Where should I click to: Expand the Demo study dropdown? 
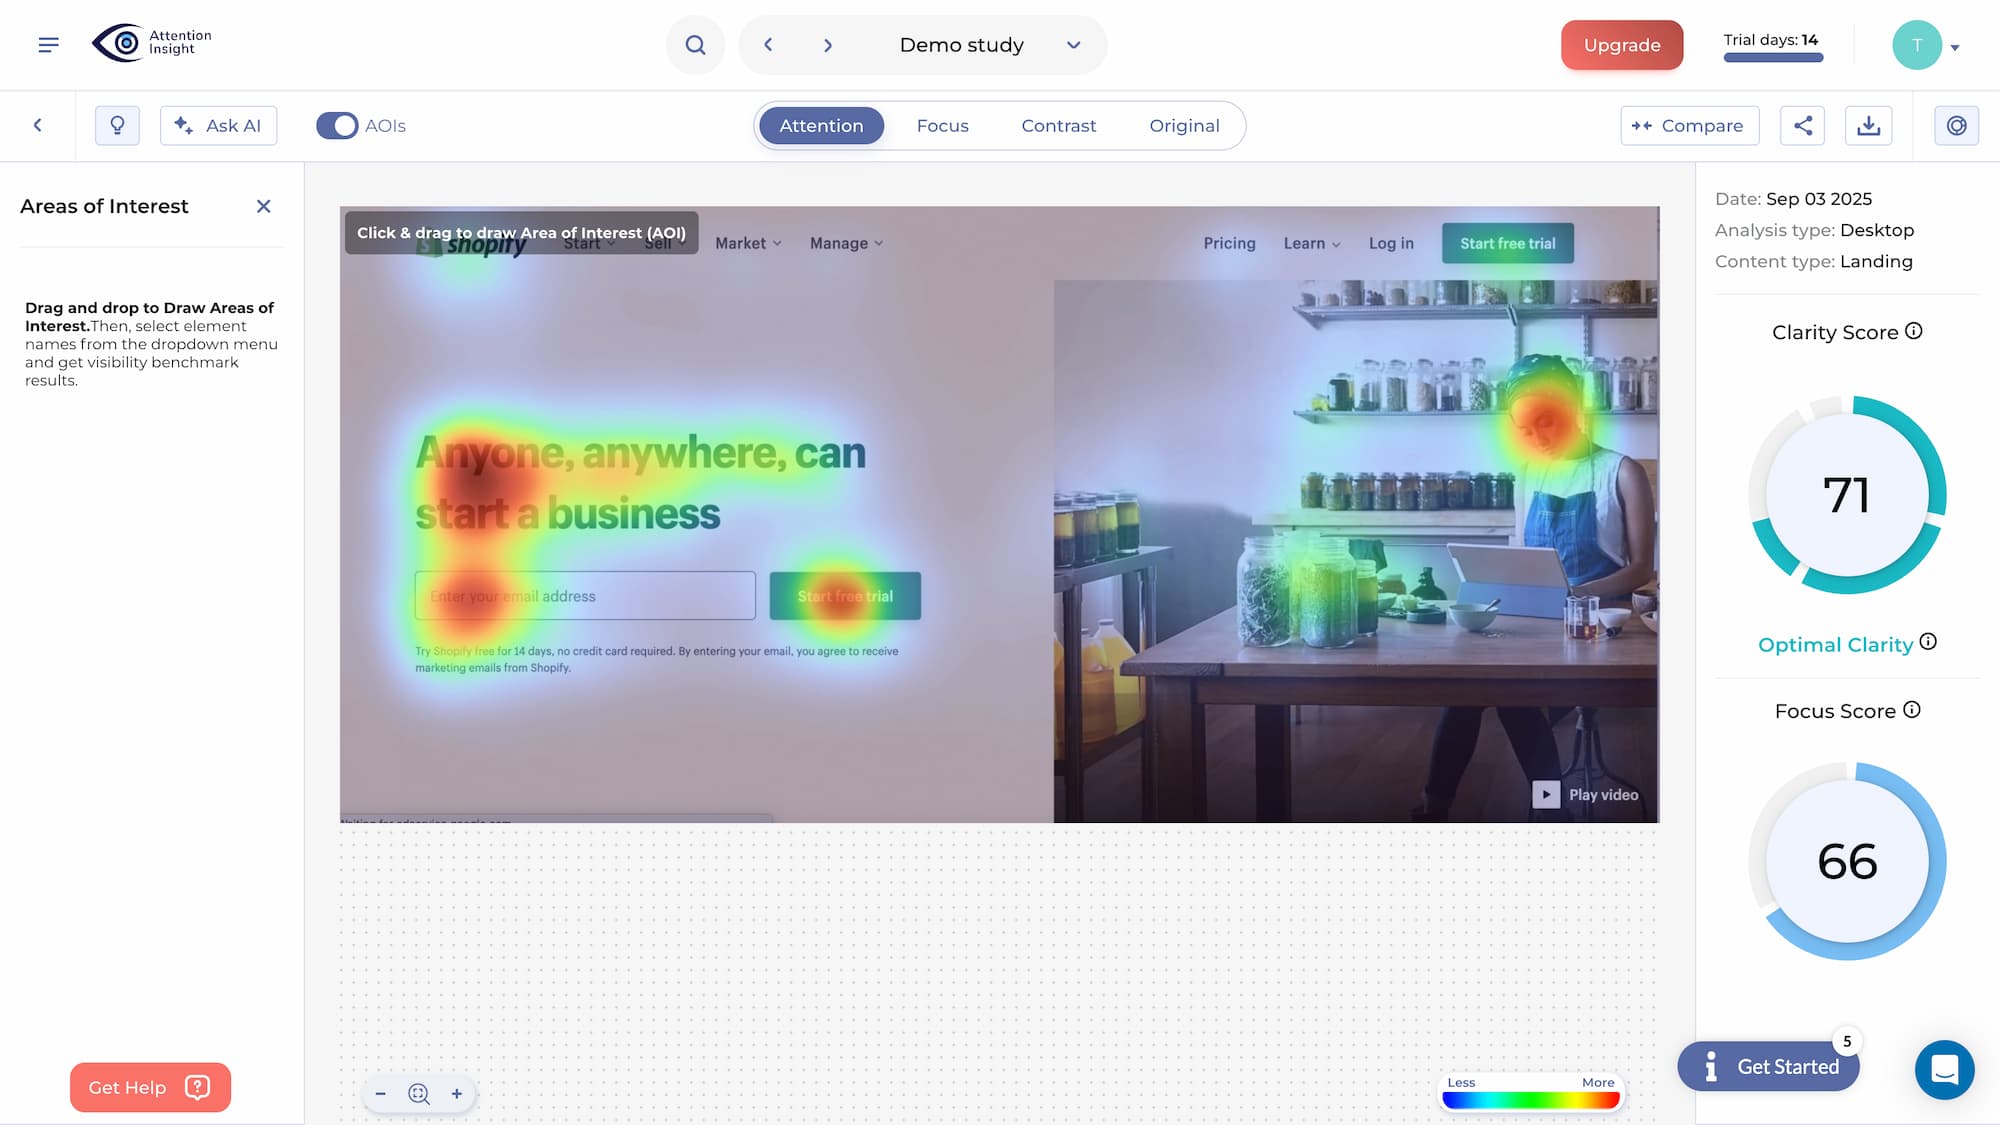click(1073, 45)
